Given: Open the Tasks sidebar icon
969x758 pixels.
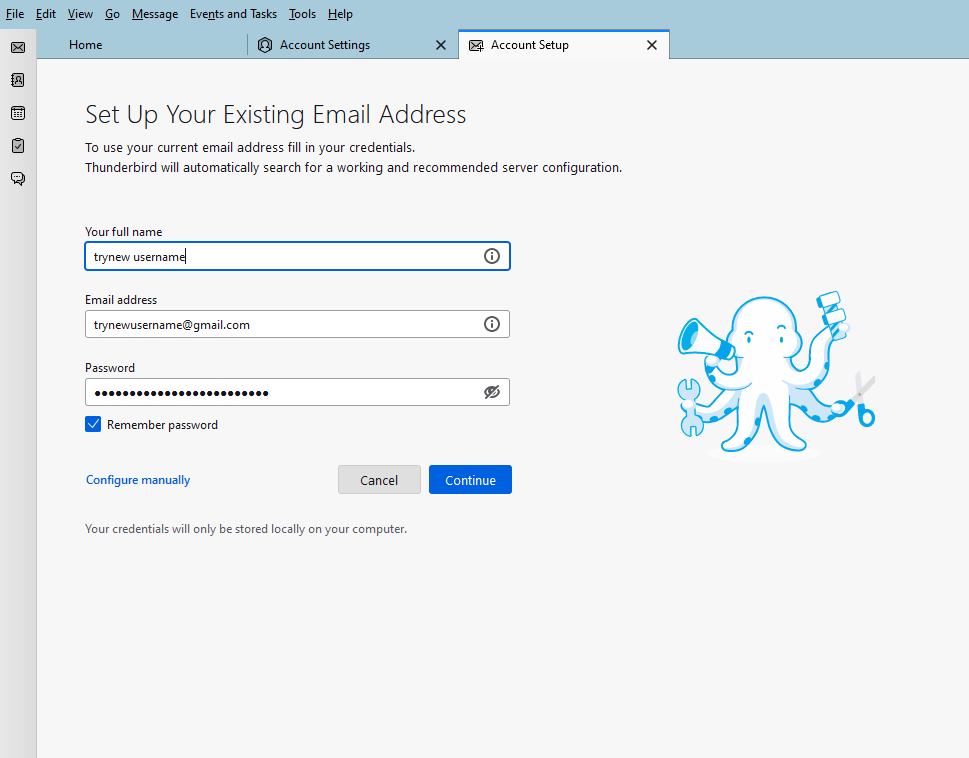Looking at the screenshot, I should point(18,146).
